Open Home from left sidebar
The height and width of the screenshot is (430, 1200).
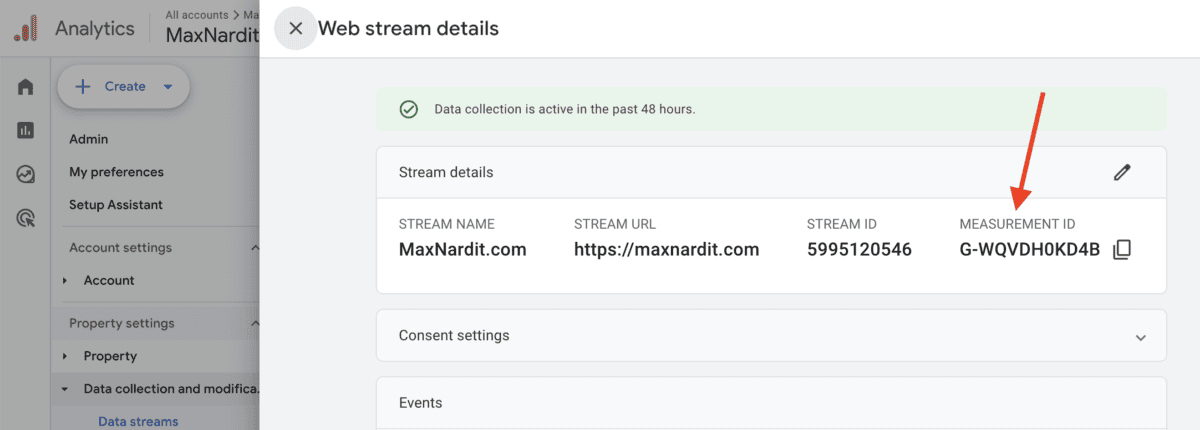26,87
